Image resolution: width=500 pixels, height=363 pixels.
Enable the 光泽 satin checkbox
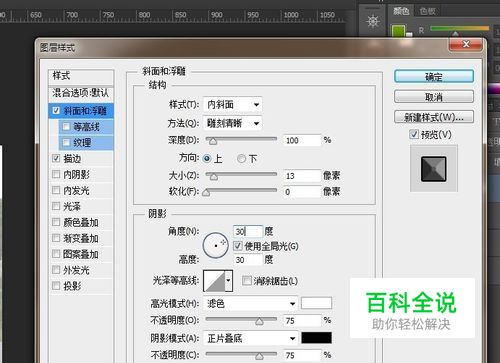point(56,206)
